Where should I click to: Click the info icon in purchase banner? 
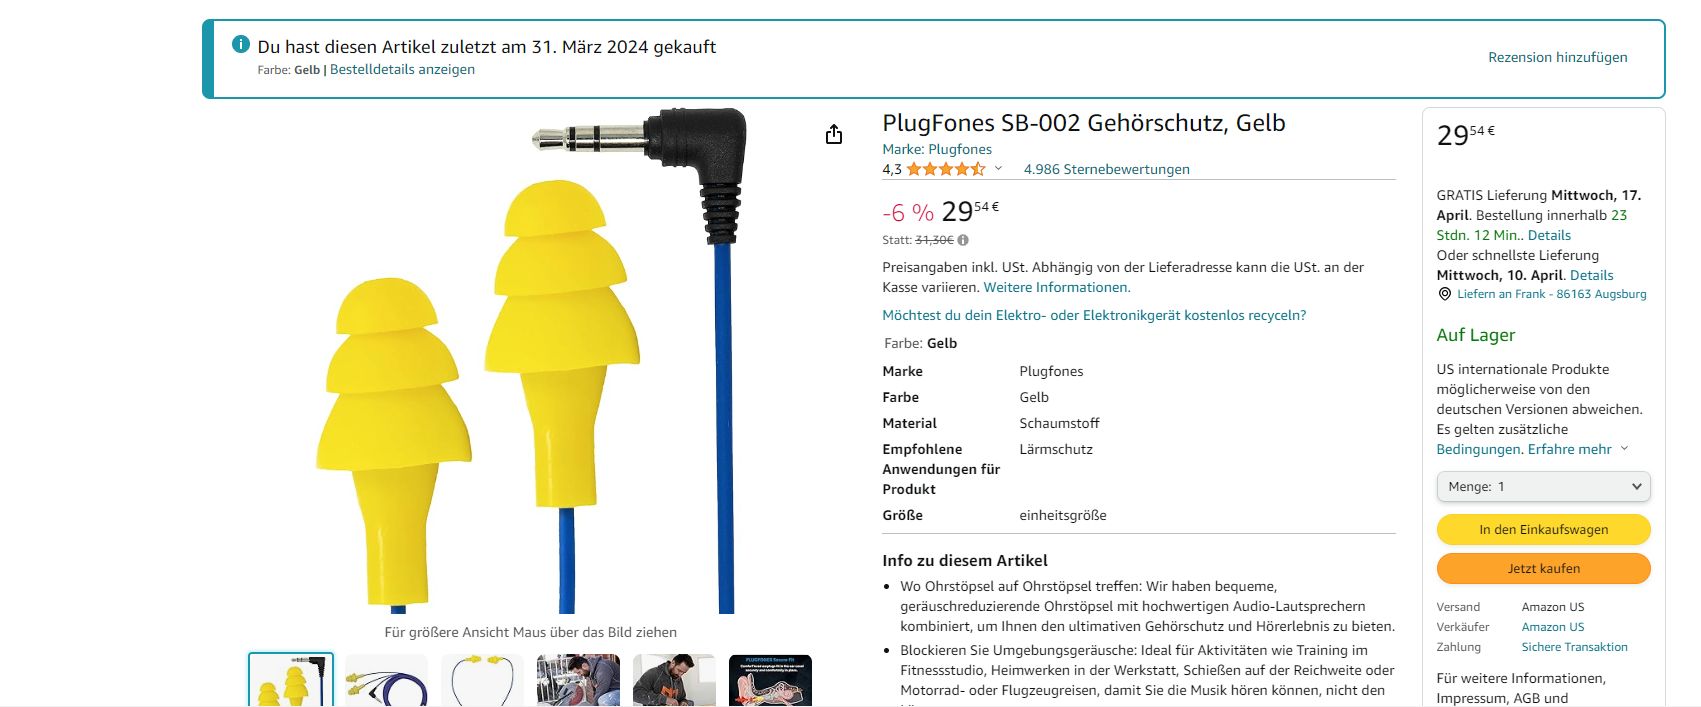point(241,44)
